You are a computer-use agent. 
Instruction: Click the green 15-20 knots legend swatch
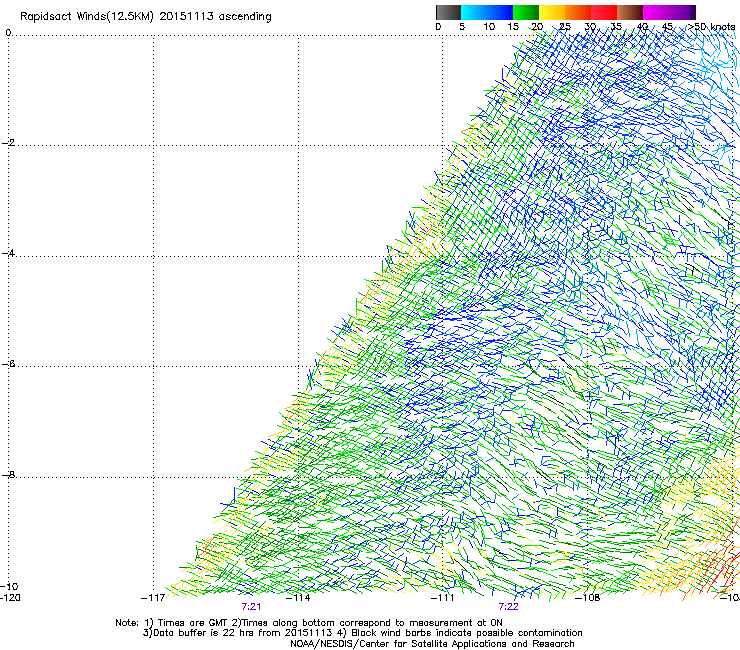tap(526, 12)
